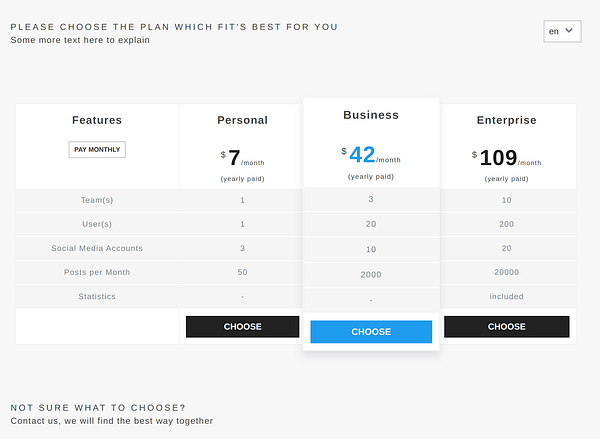Click the 'Not sure what to choose?' heading
This screenshot has height=439, width=600.
click(x=98, y=407)
